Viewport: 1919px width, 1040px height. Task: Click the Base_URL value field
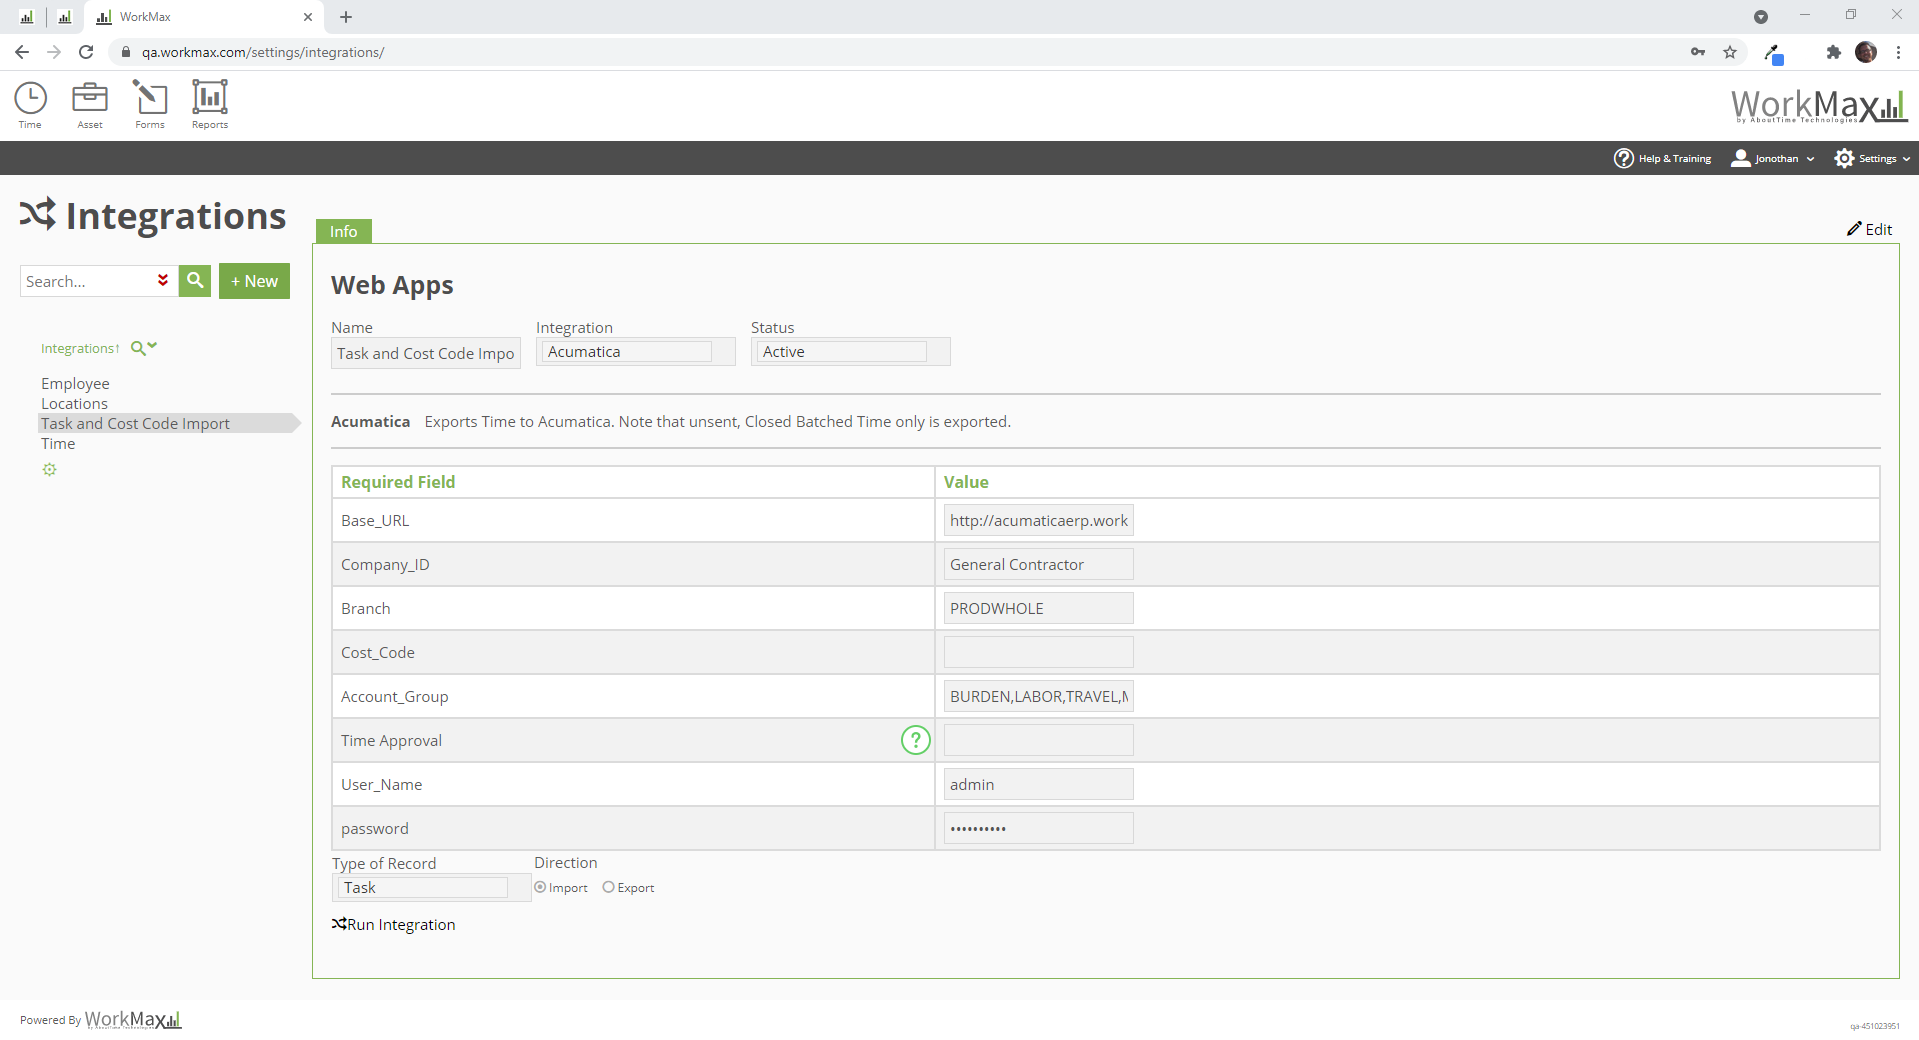click(1039, 520)
